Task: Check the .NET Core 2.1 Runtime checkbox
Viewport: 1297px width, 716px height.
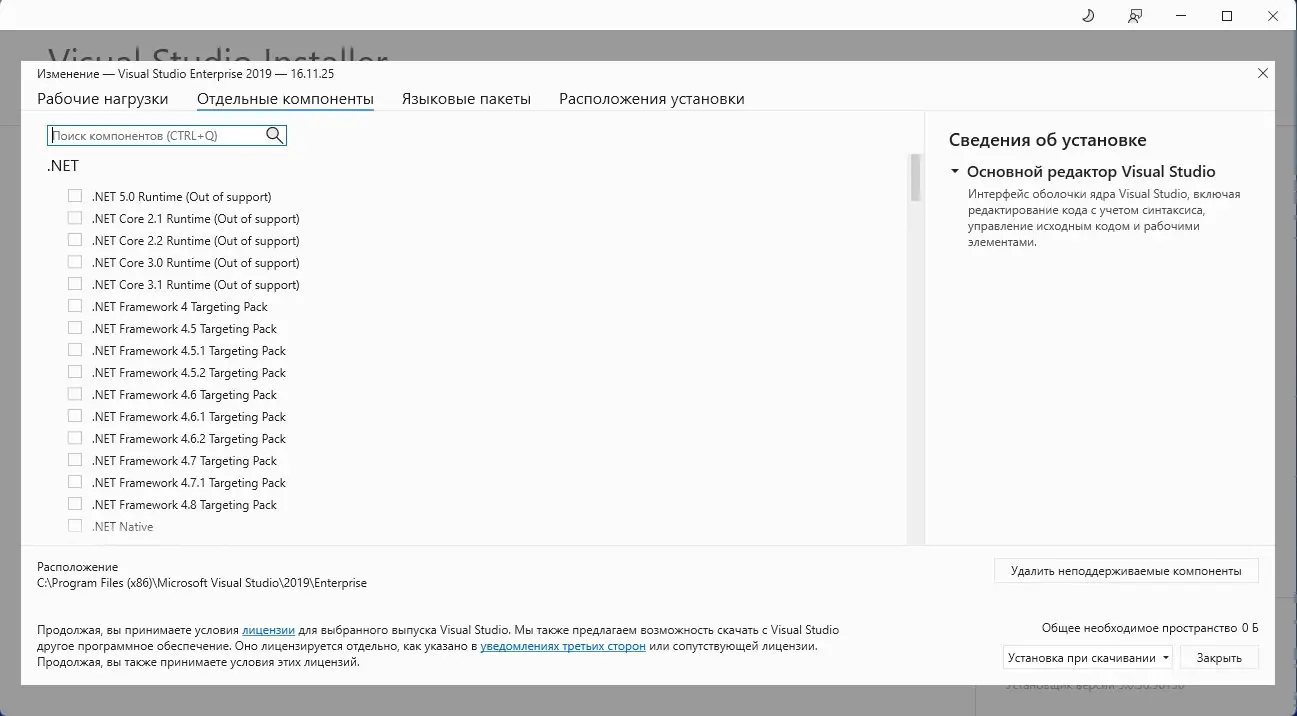Action: (75, 218)
